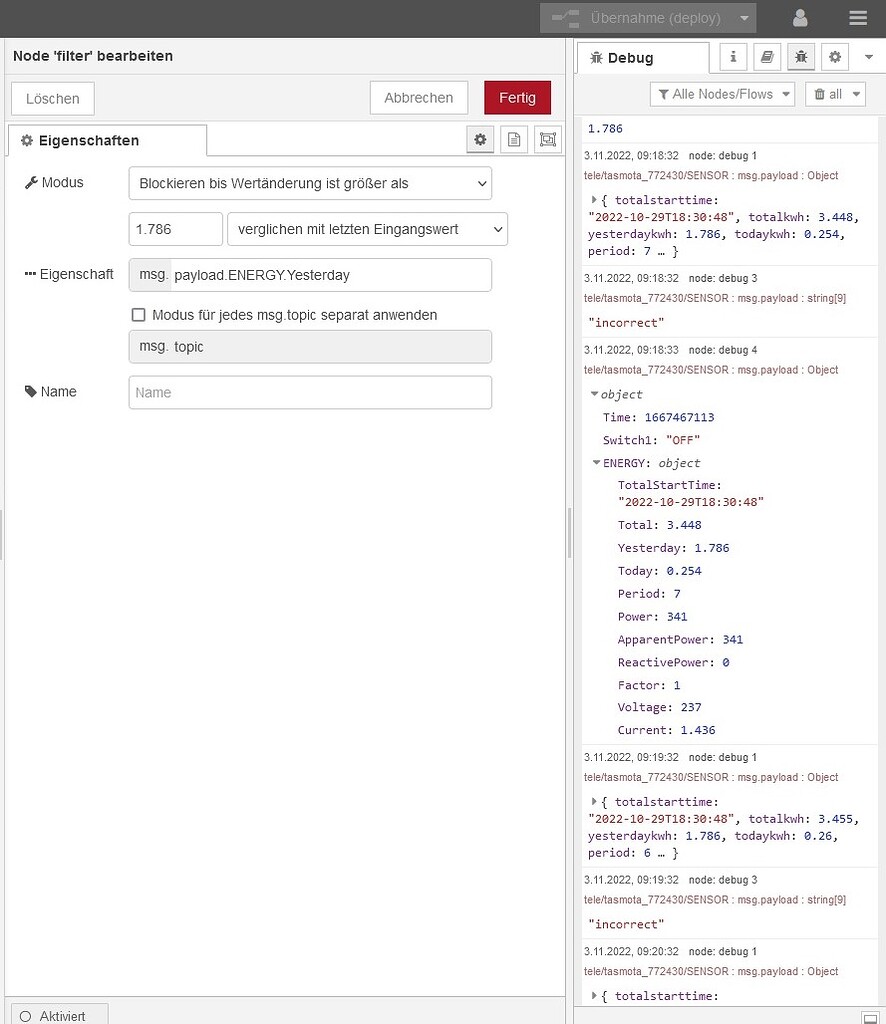This screenshot has height=1024, width=886.
Task: Open the node information sidebar tab
Action: click(732, 57)
